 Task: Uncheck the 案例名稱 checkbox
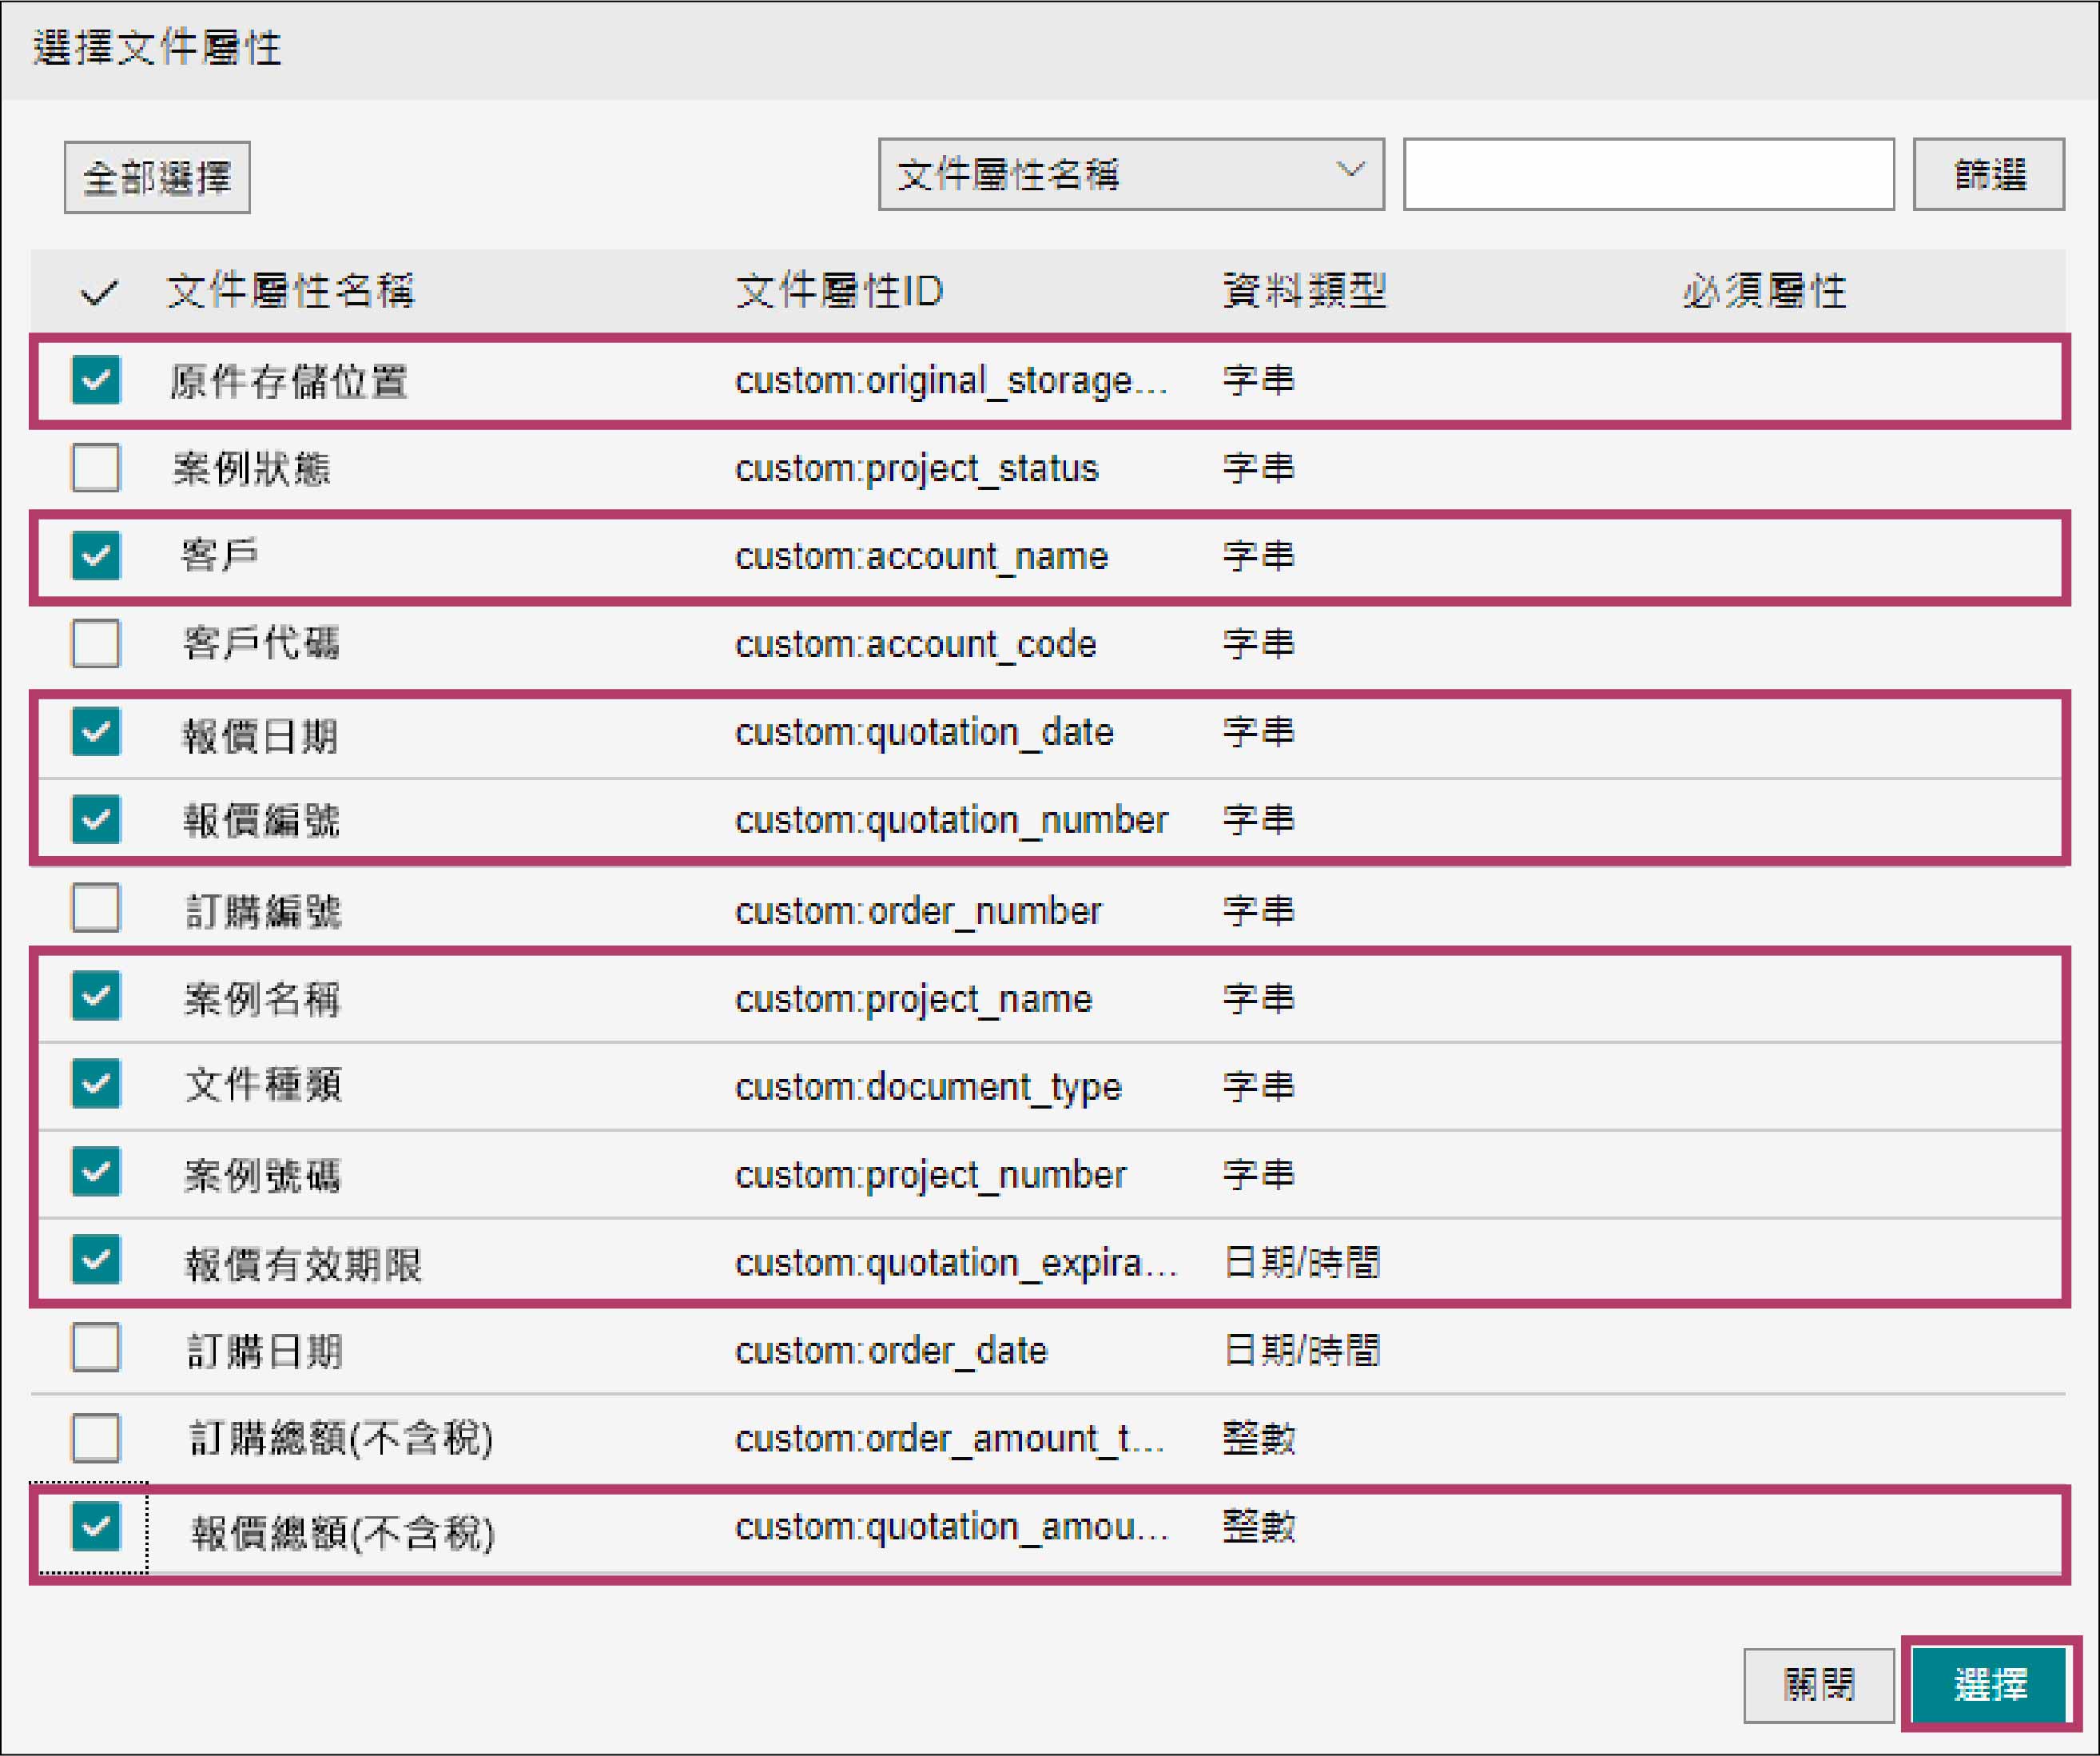(96, 997)
